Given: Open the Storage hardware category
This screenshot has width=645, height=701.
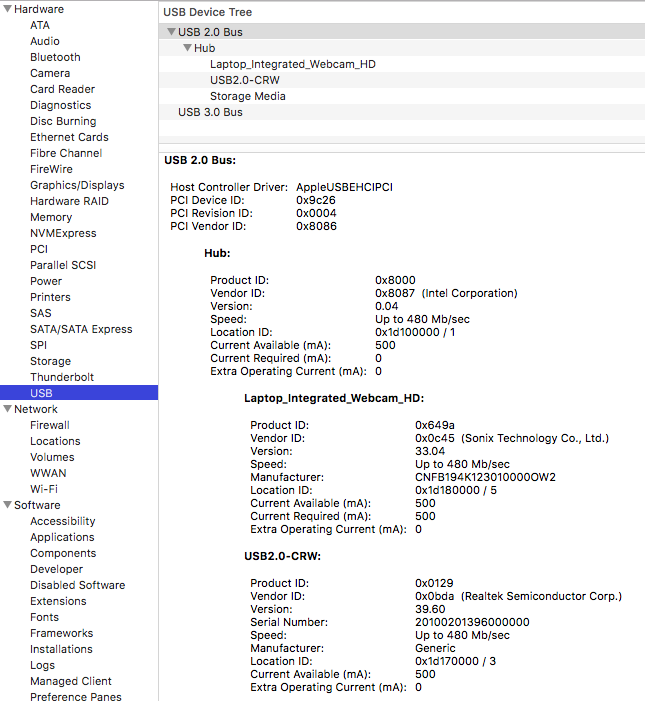Looking at the screenshot, I should coord(50,361).
